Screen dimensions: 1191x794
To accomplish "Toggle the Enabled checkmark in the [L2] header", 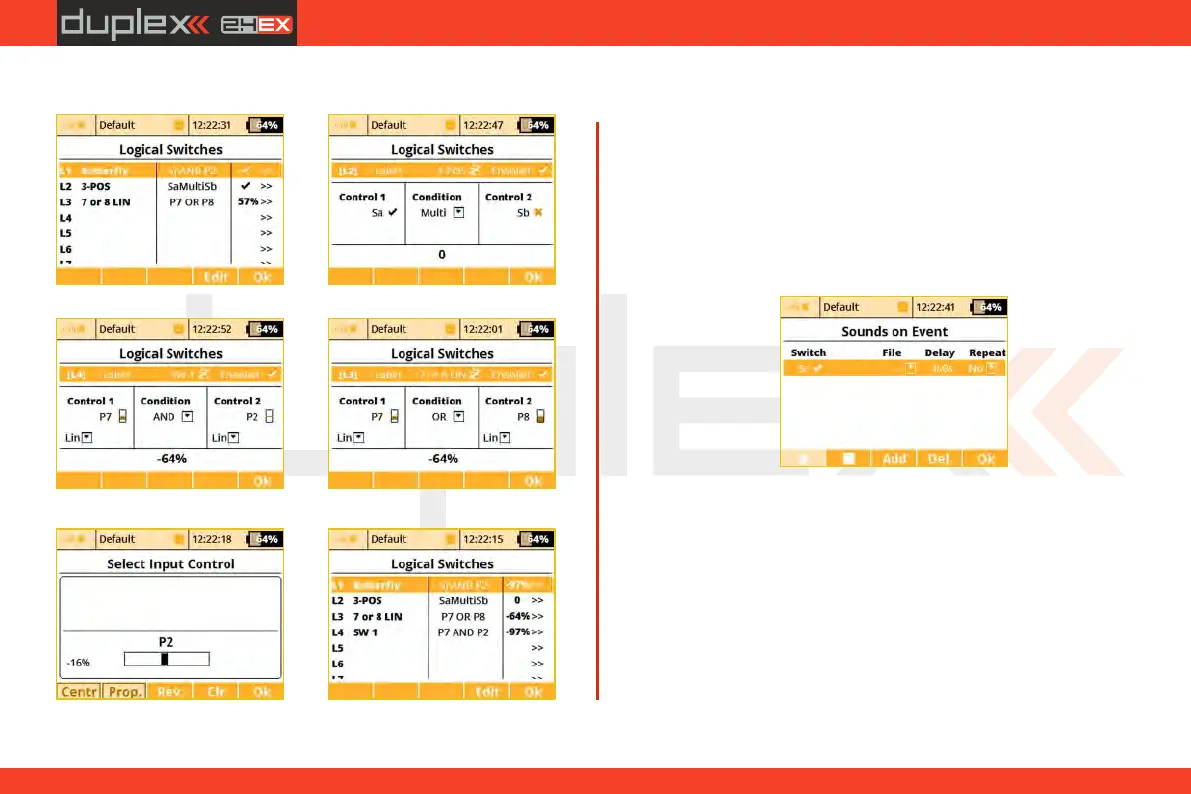I will (543, 171).
